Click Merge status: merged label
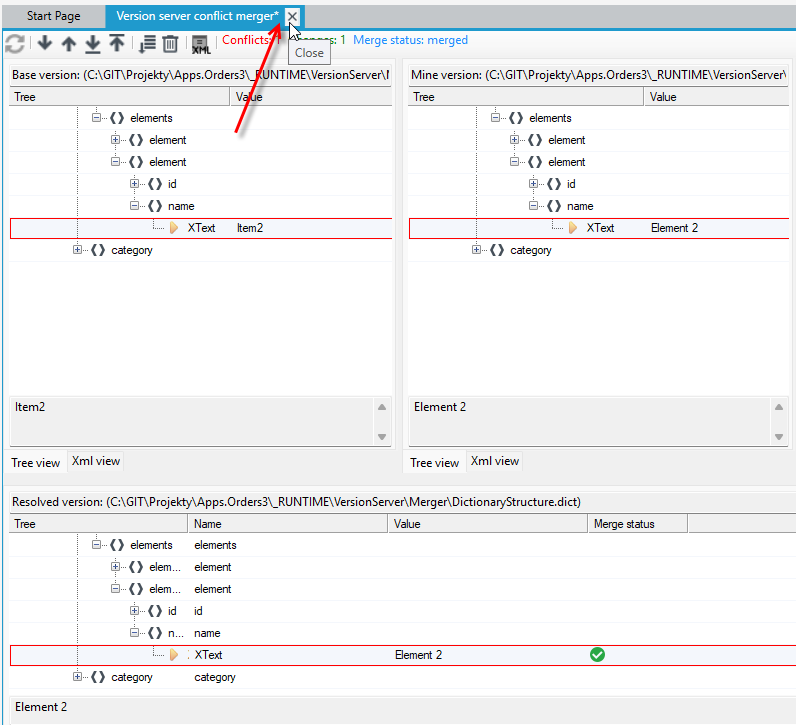796x725 pixels. pyautogui.click(x=410, y=40)
